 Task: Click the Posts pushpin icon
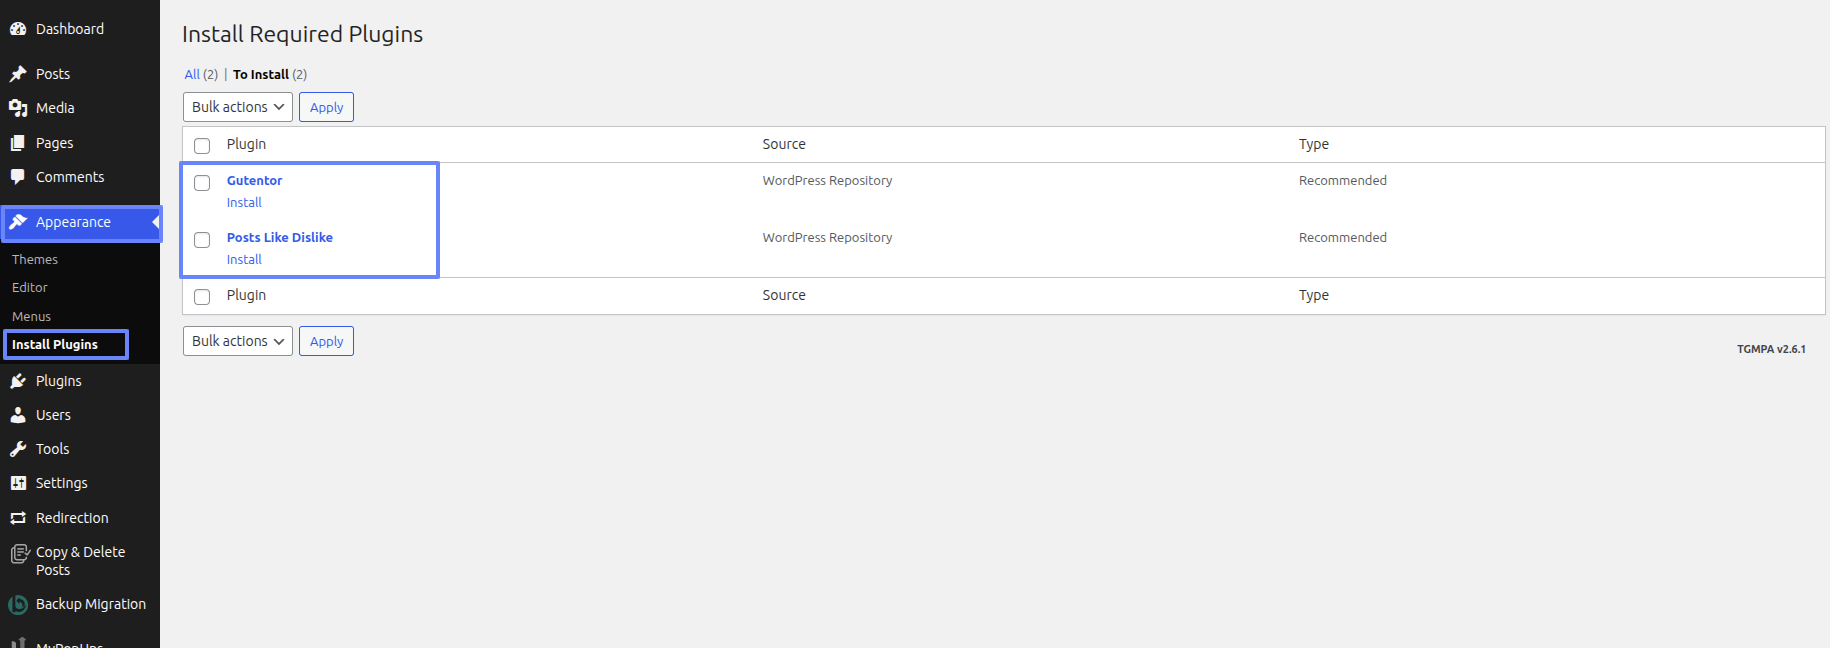click(18, 74)
